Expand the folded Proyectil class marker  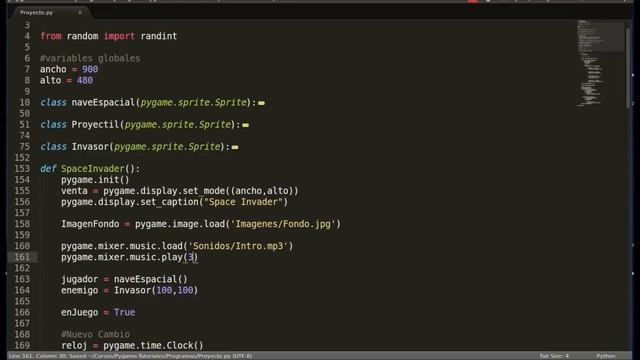pos(245,125)
